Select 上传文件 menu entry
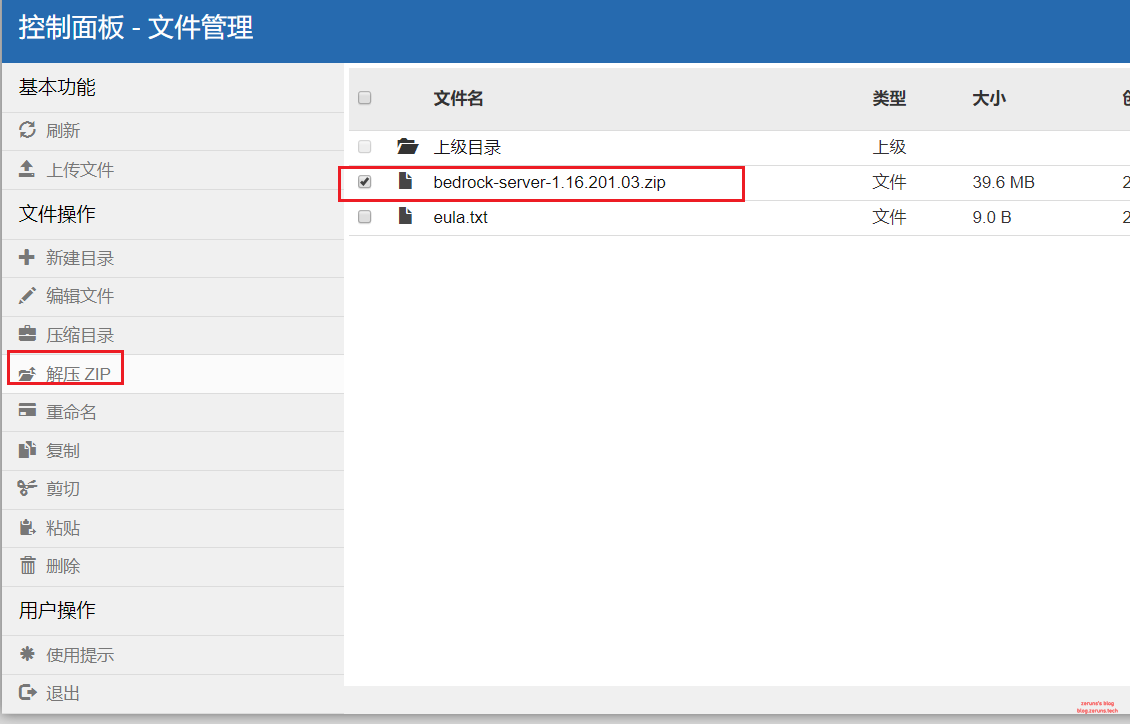The height and width of the screenshot is (724, 1130). pos(80,169)
